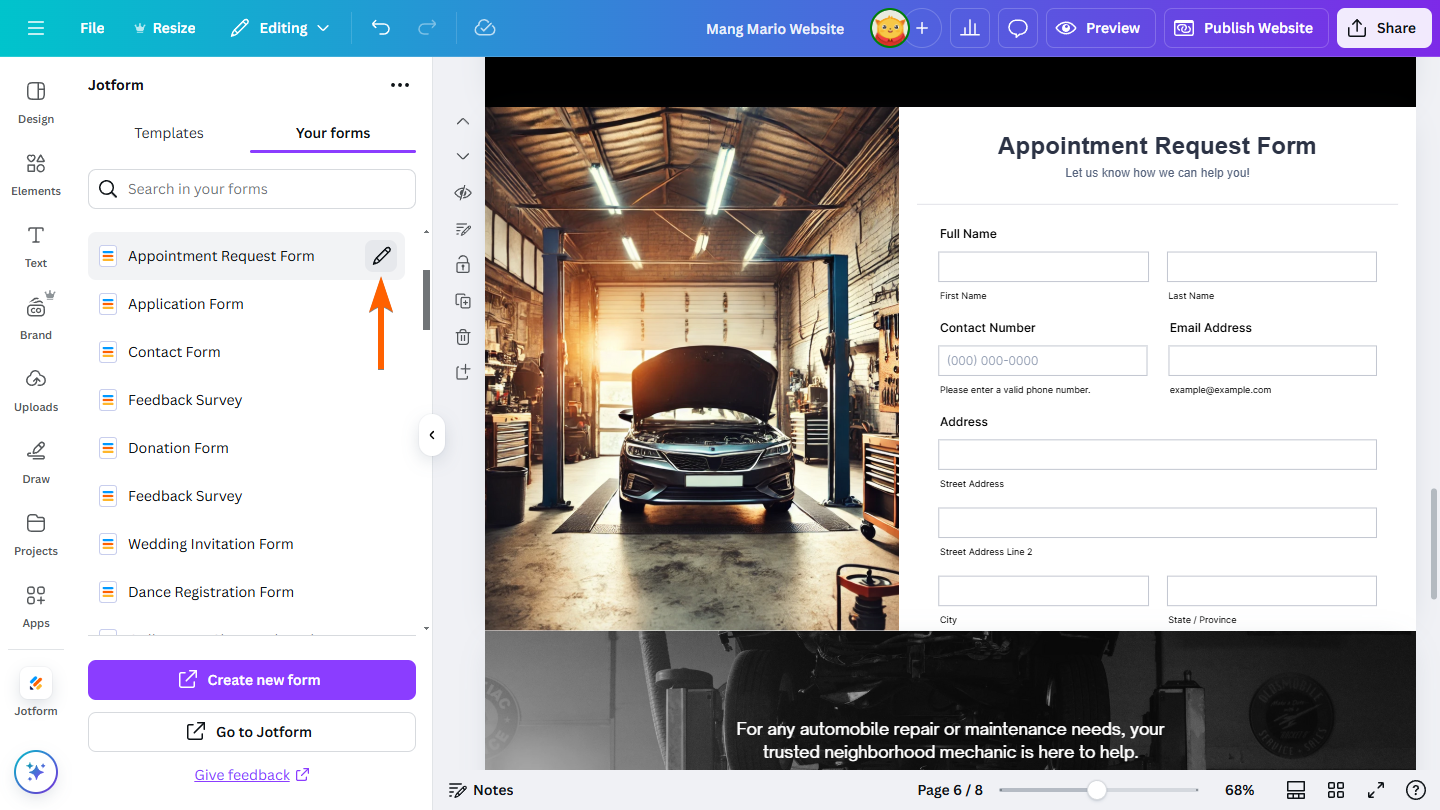The width and height of the screenshot is (1440, 810).
Task: Select the Application Form entry
Action: pos(246,304)
